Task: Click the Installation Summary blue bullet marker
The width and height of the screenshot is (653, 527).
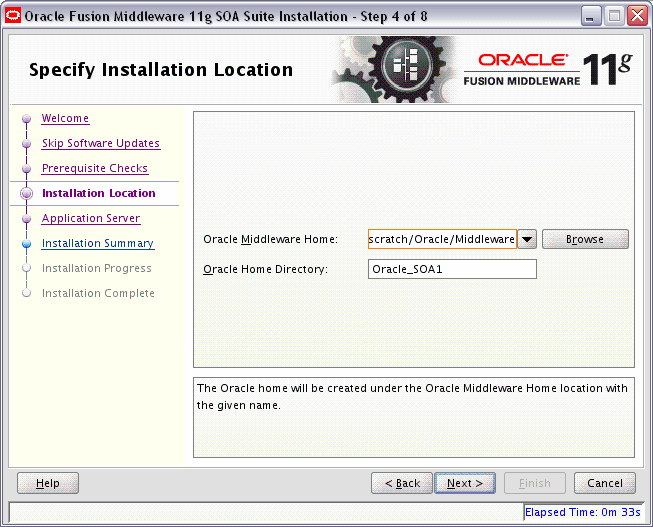Action: click(x=27, y=244)
